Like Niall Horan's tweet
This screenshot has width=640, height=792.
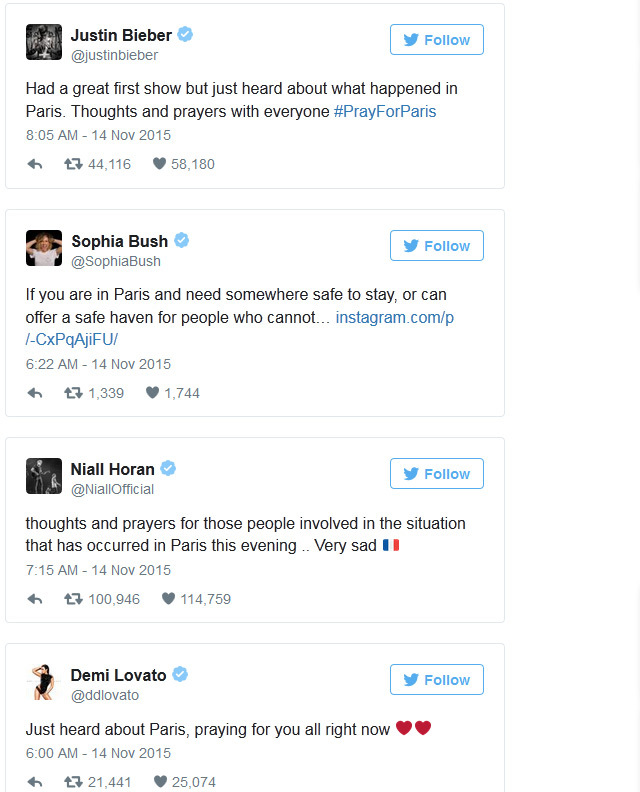(169, 599)
